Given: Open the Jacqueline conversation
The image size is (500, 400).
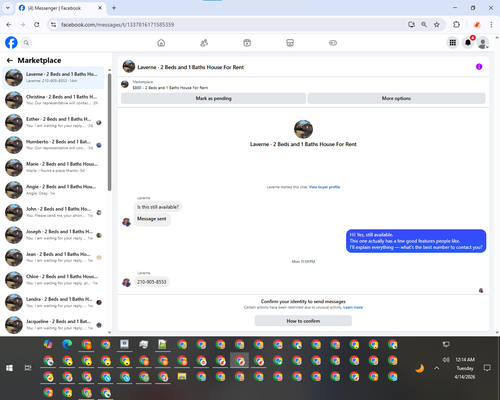Looking at the screenshot, I should [53, 325].
